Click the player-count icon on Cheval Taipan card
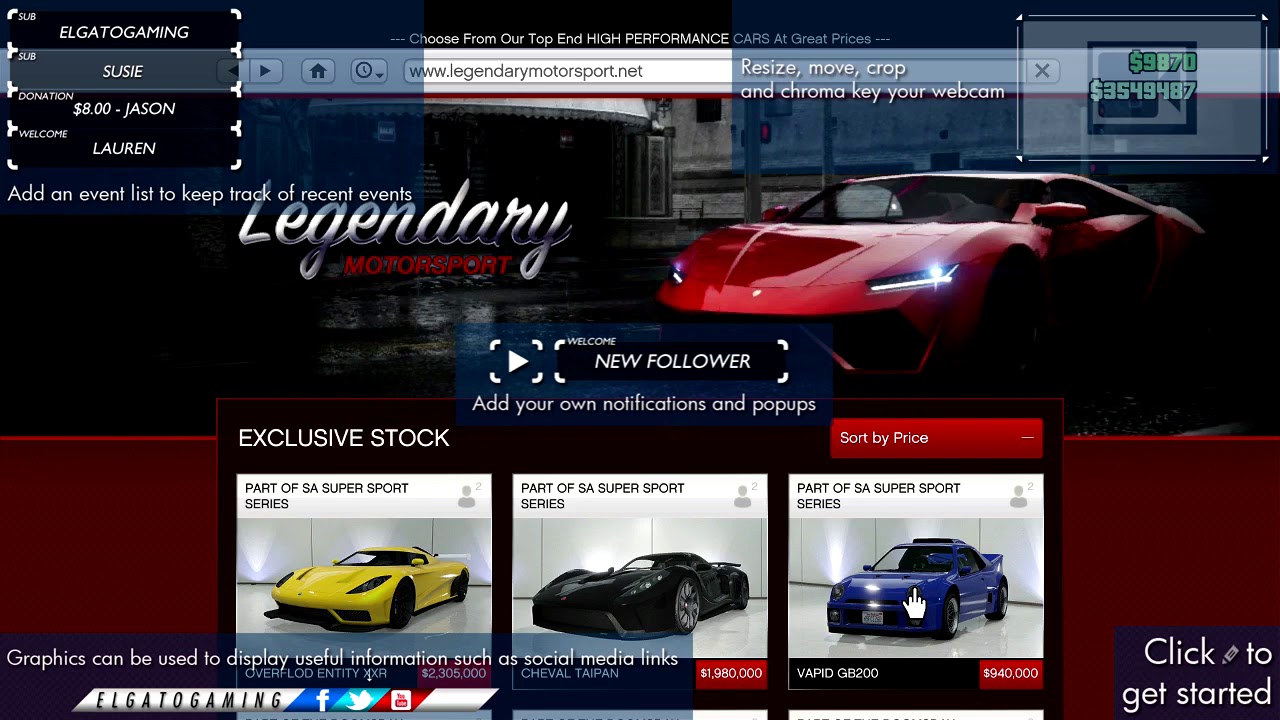1280x720 pixels. [744, 495]
